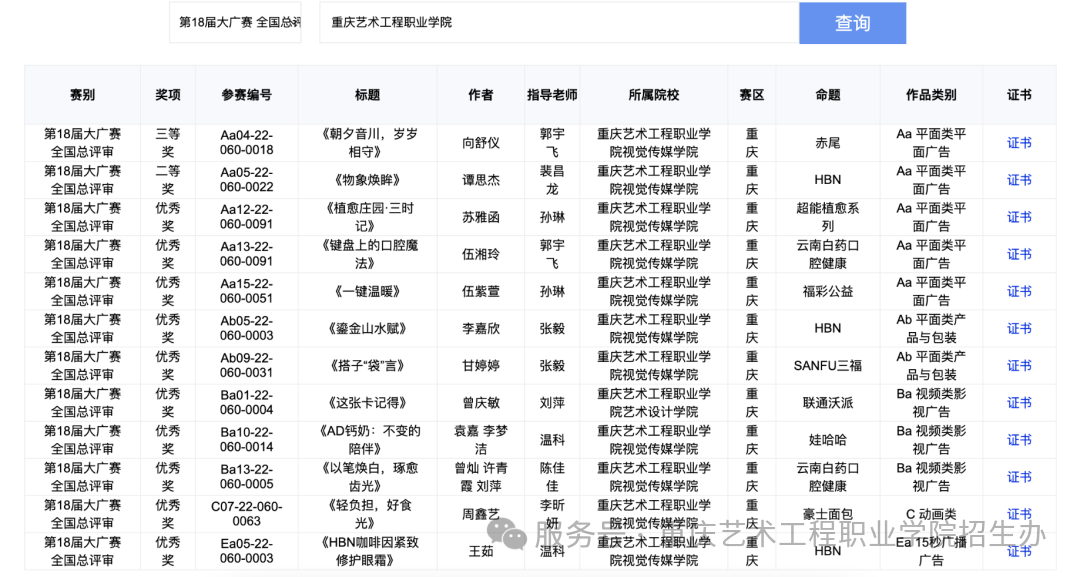This screenshot has height=577, width=1080.
Task: Click the 查询 search button
Action: [x=852, y=23]
